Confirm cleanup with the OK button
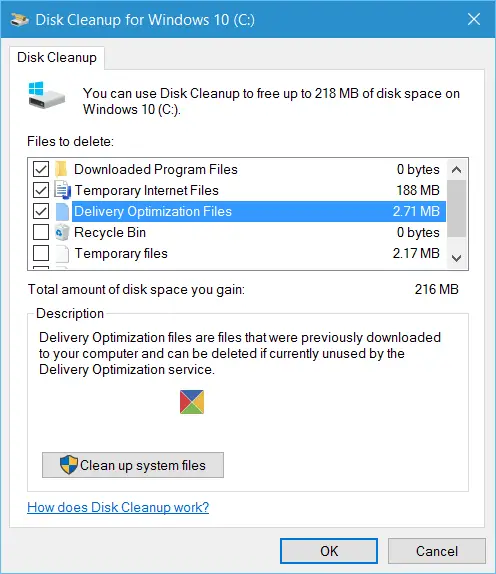This screenshot has width=496, height=574. 329,551
